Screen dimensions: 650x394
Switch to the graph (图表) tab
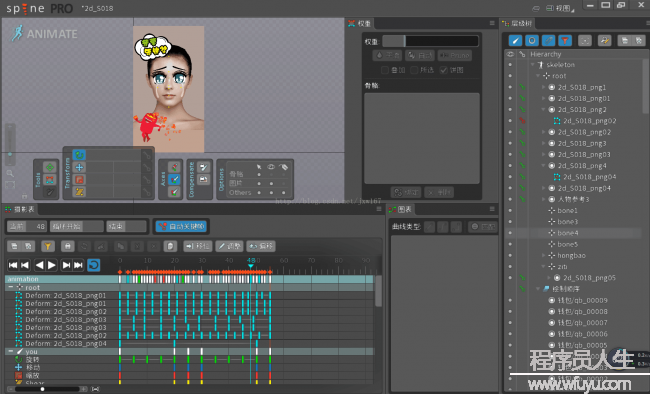pos(400,209)
